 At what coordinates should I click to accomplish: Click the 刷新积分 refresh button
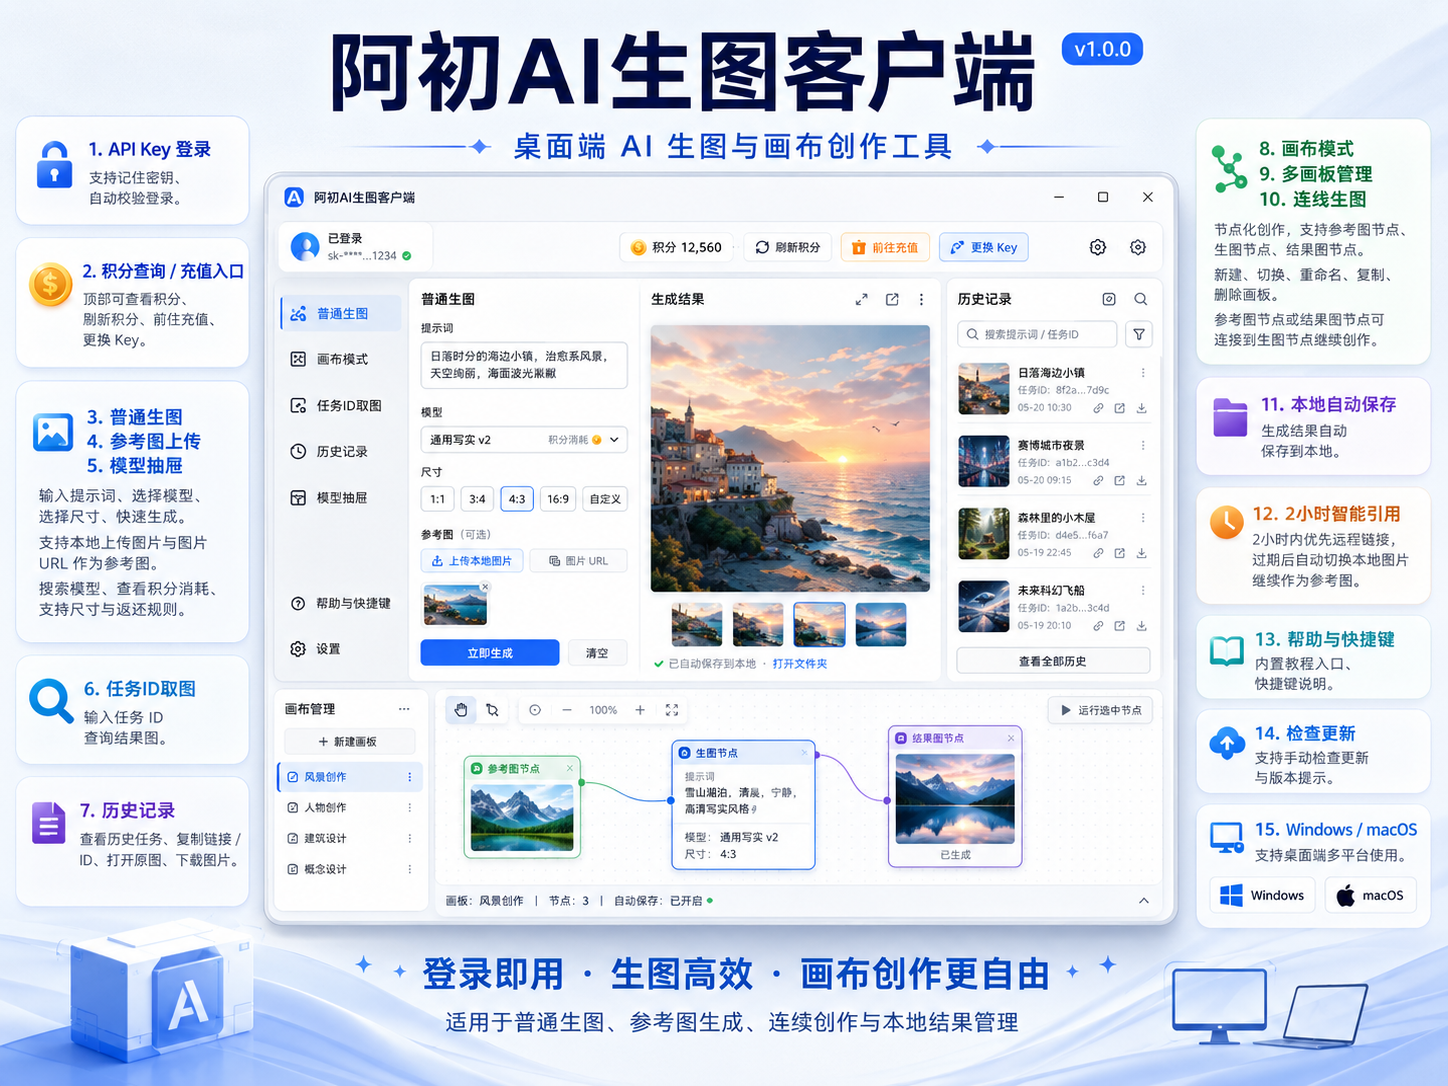[x=787, y=247]
